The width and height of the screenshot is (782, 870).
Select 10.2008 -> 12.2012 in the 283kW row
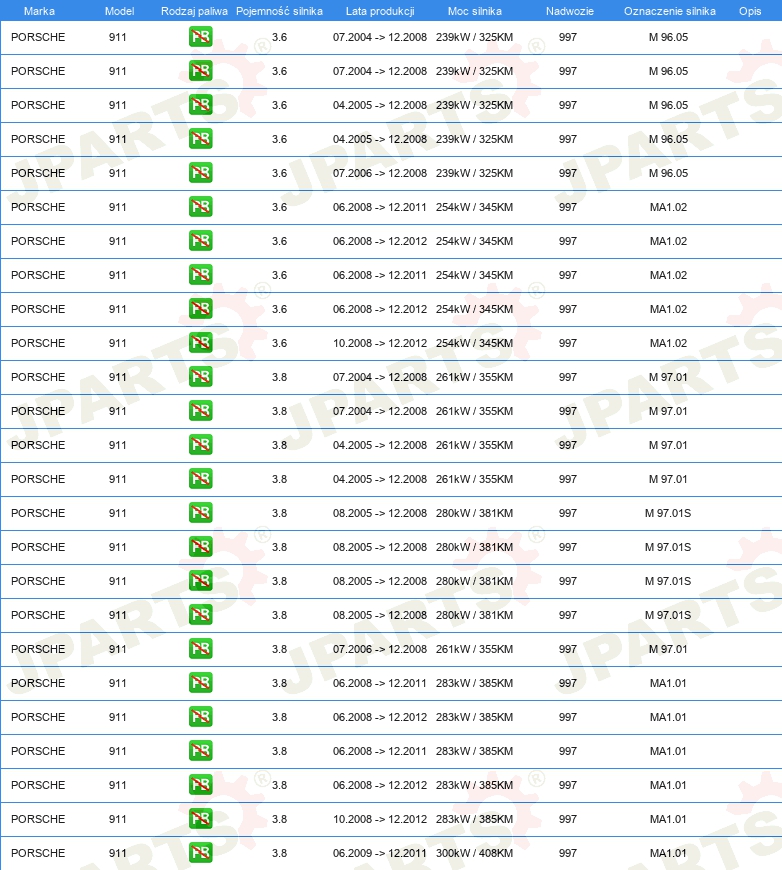pos(380,819)
